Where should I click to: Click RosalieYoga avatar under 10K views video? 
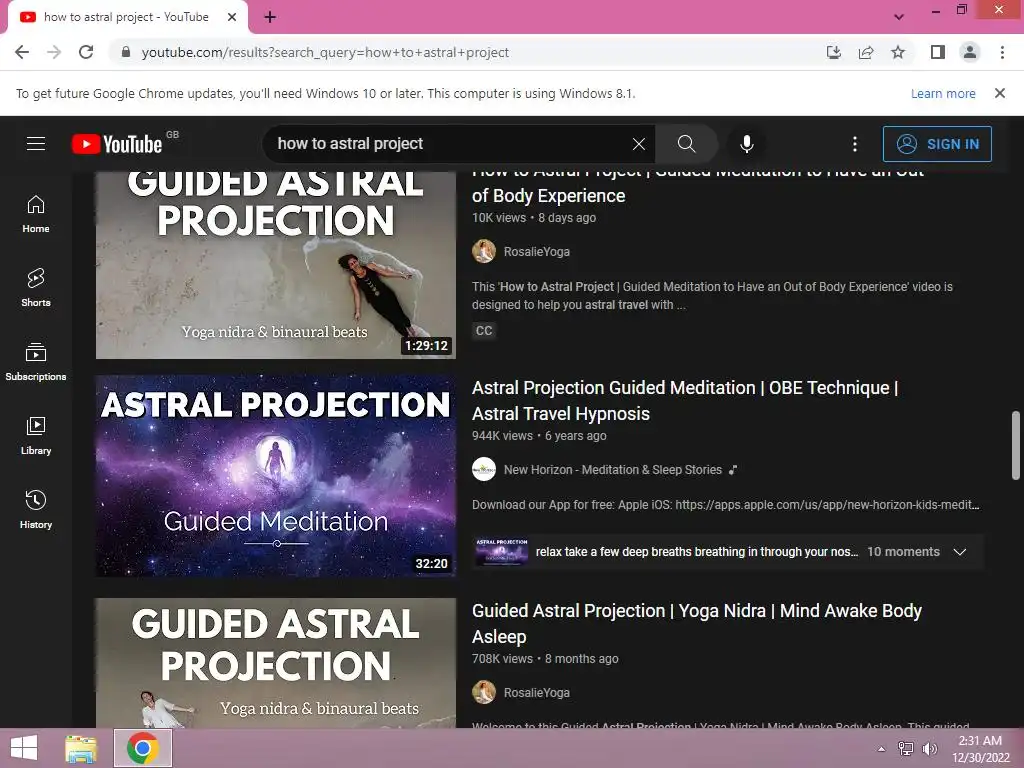tap(484, 251)
